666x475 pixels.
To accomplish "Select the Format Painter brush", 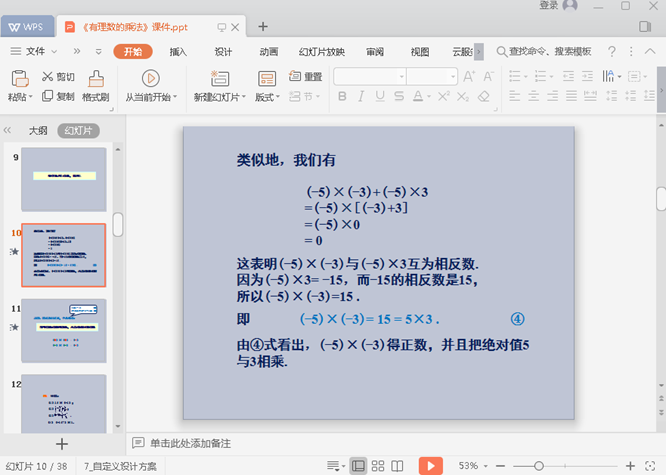I will tap(96, 79).
